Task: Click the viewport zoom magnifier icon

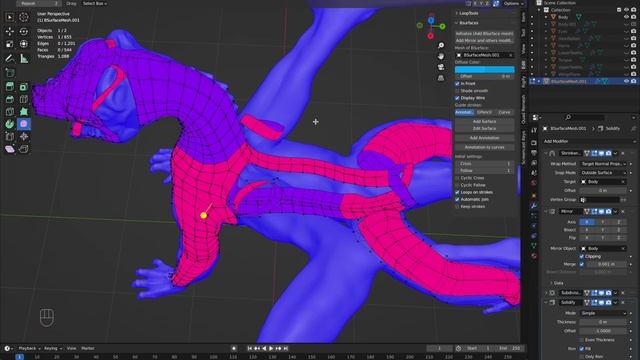Action: point(441,45)
